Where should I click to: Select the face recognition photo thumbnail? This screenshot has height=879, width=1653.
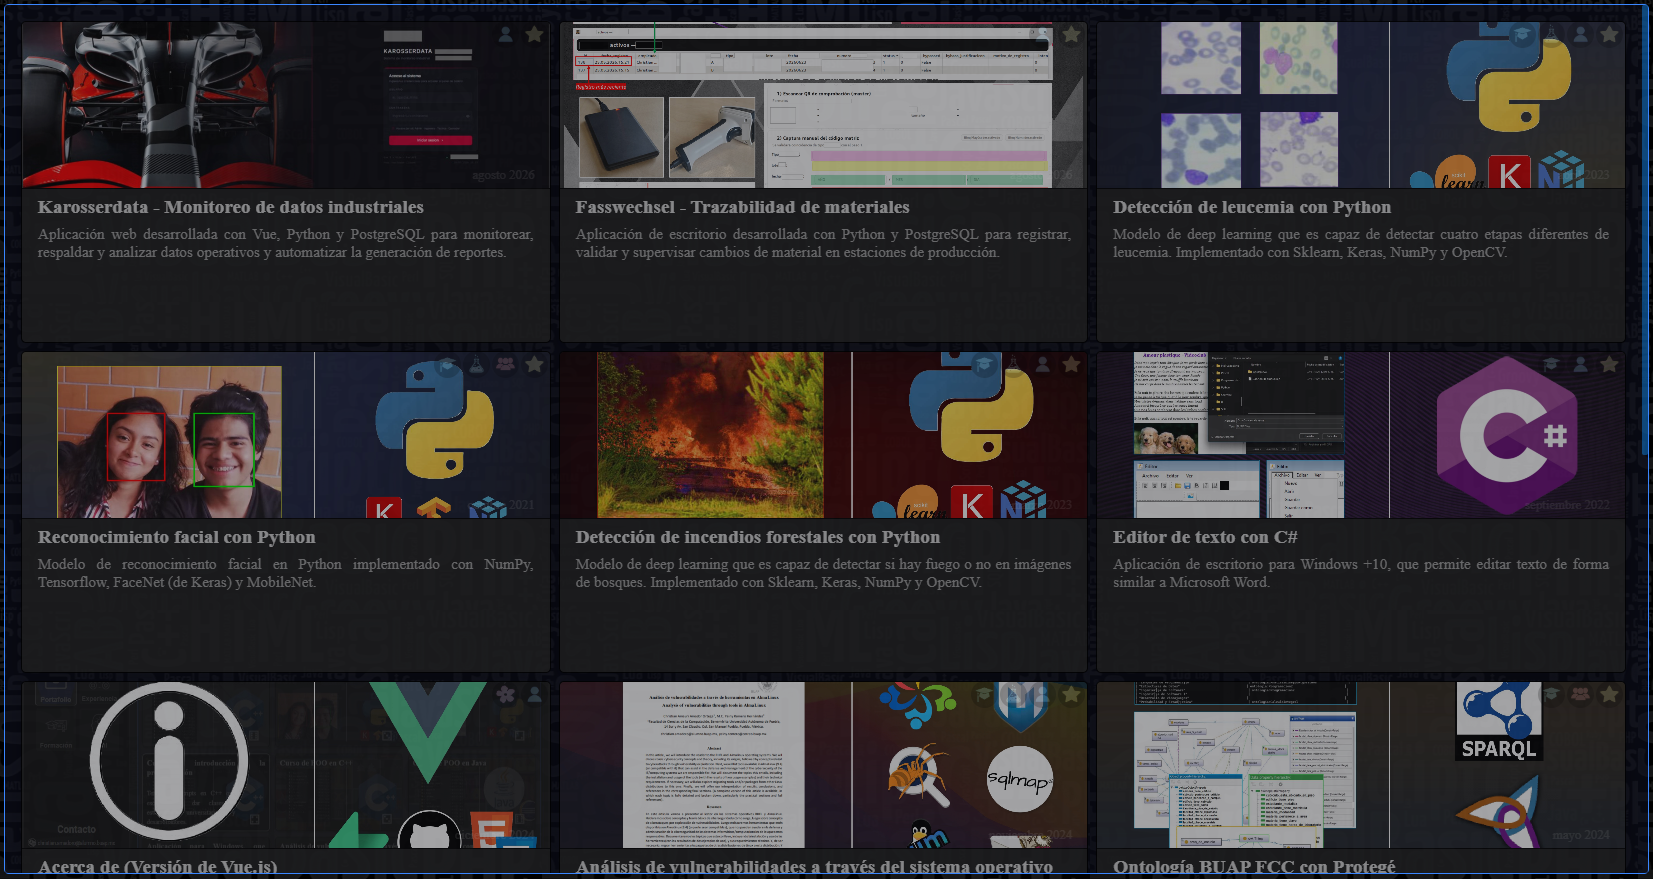click(x=169, y=441)
